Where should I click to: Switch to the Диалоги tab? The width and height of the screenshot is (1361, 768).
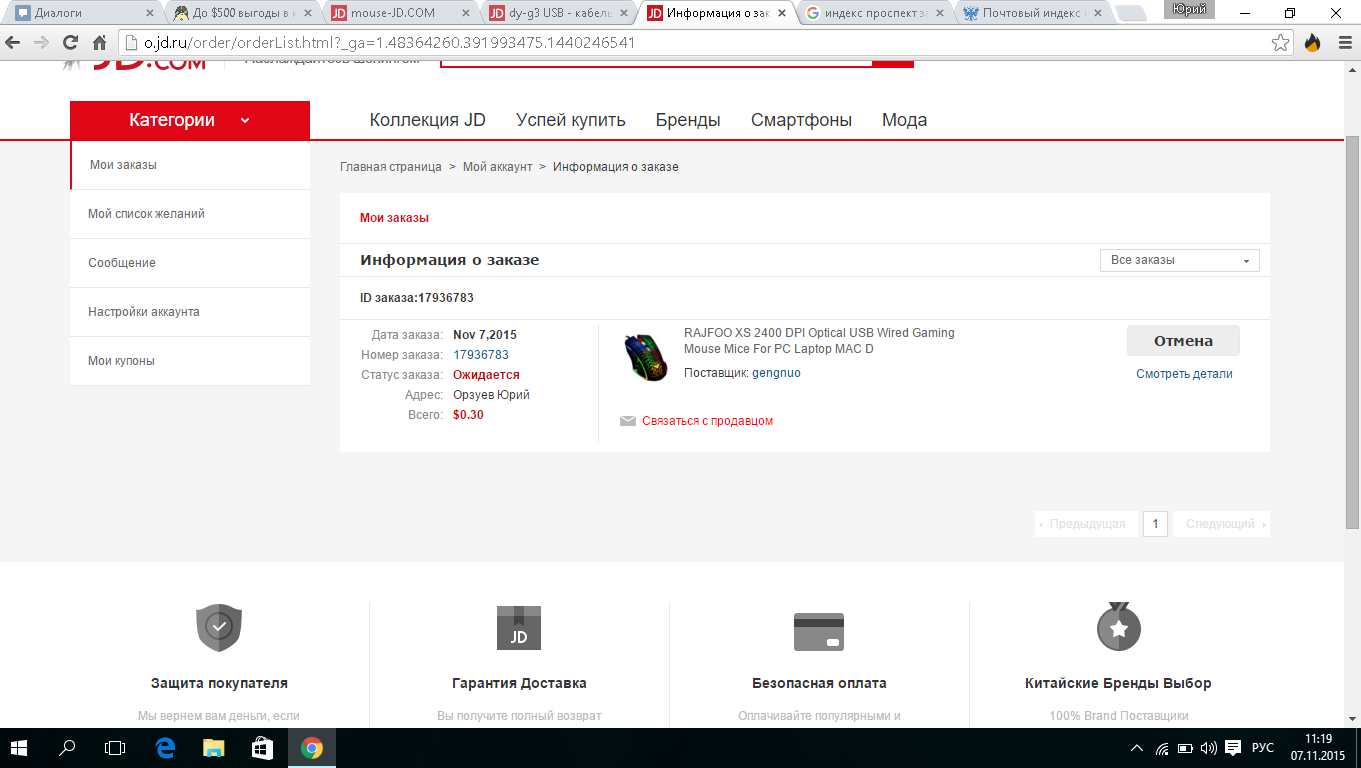click(83, 14)
